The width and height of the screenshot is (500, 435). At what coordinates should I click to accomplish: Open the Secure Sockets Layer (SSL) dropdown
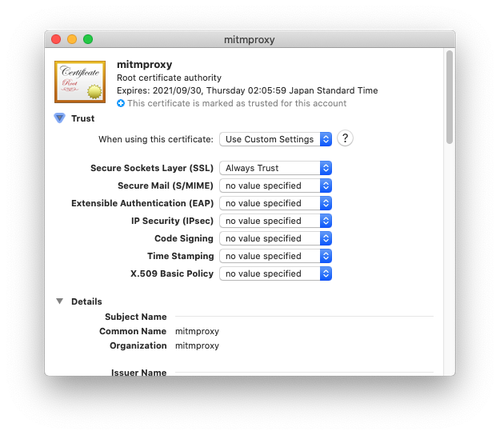coord(275,168)
